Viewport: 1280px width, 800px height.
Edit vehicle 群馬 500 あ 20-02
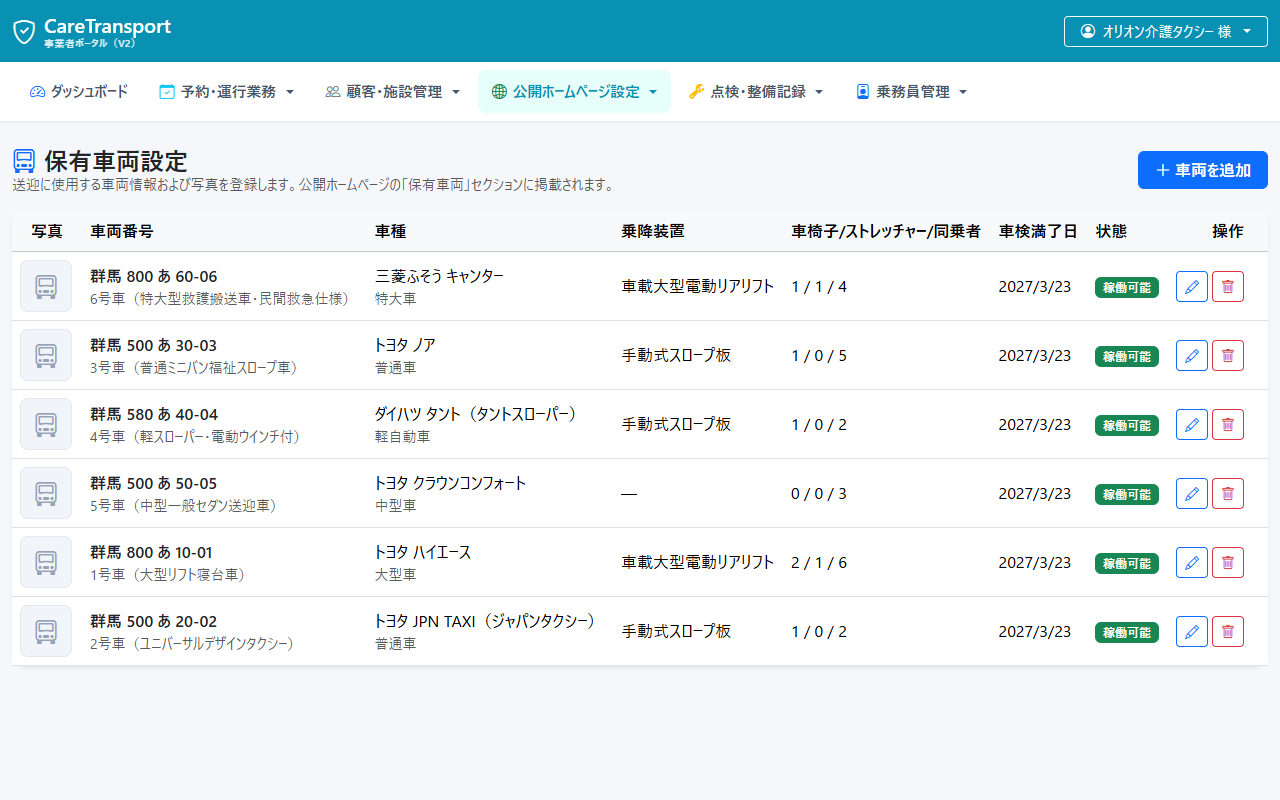tap(1192, 632)
